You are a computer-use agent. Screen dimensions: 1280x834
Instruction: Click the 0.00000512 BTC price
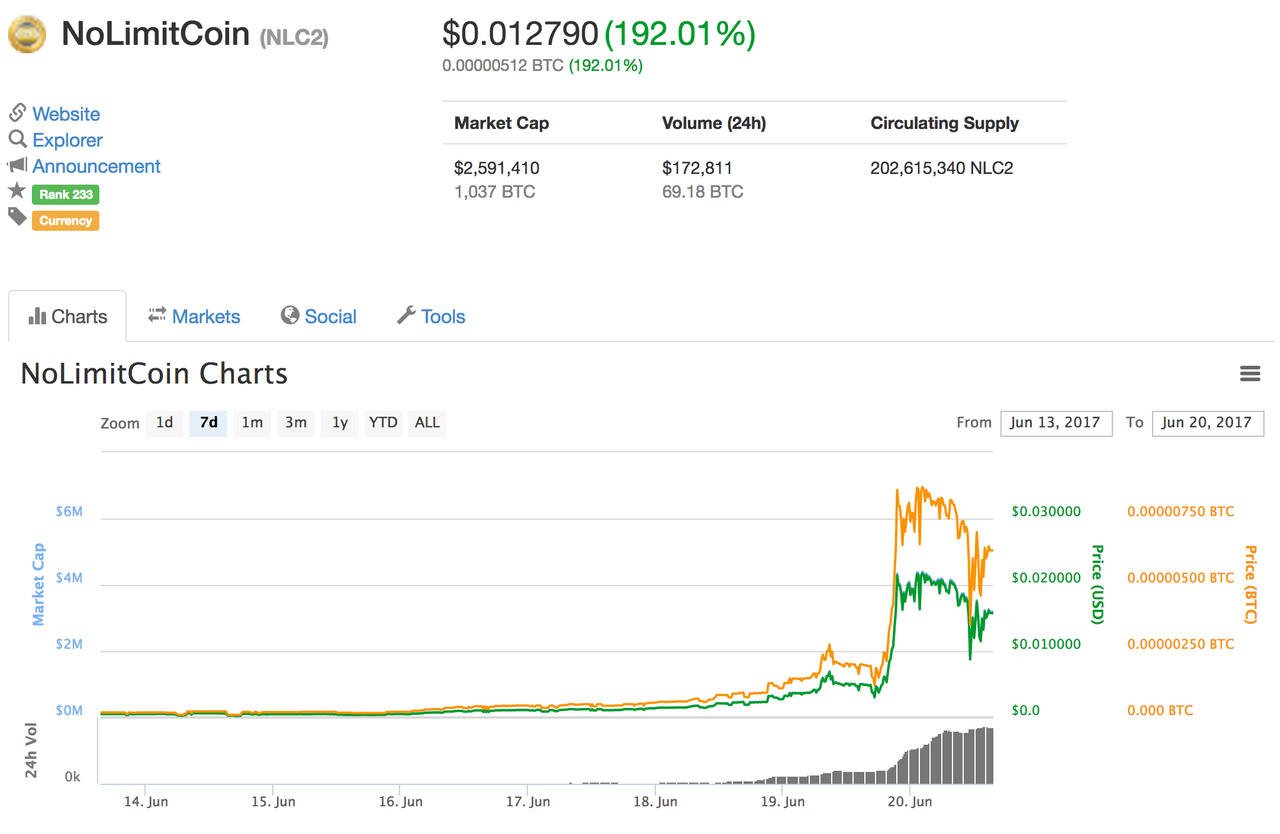tap(503, 66)
